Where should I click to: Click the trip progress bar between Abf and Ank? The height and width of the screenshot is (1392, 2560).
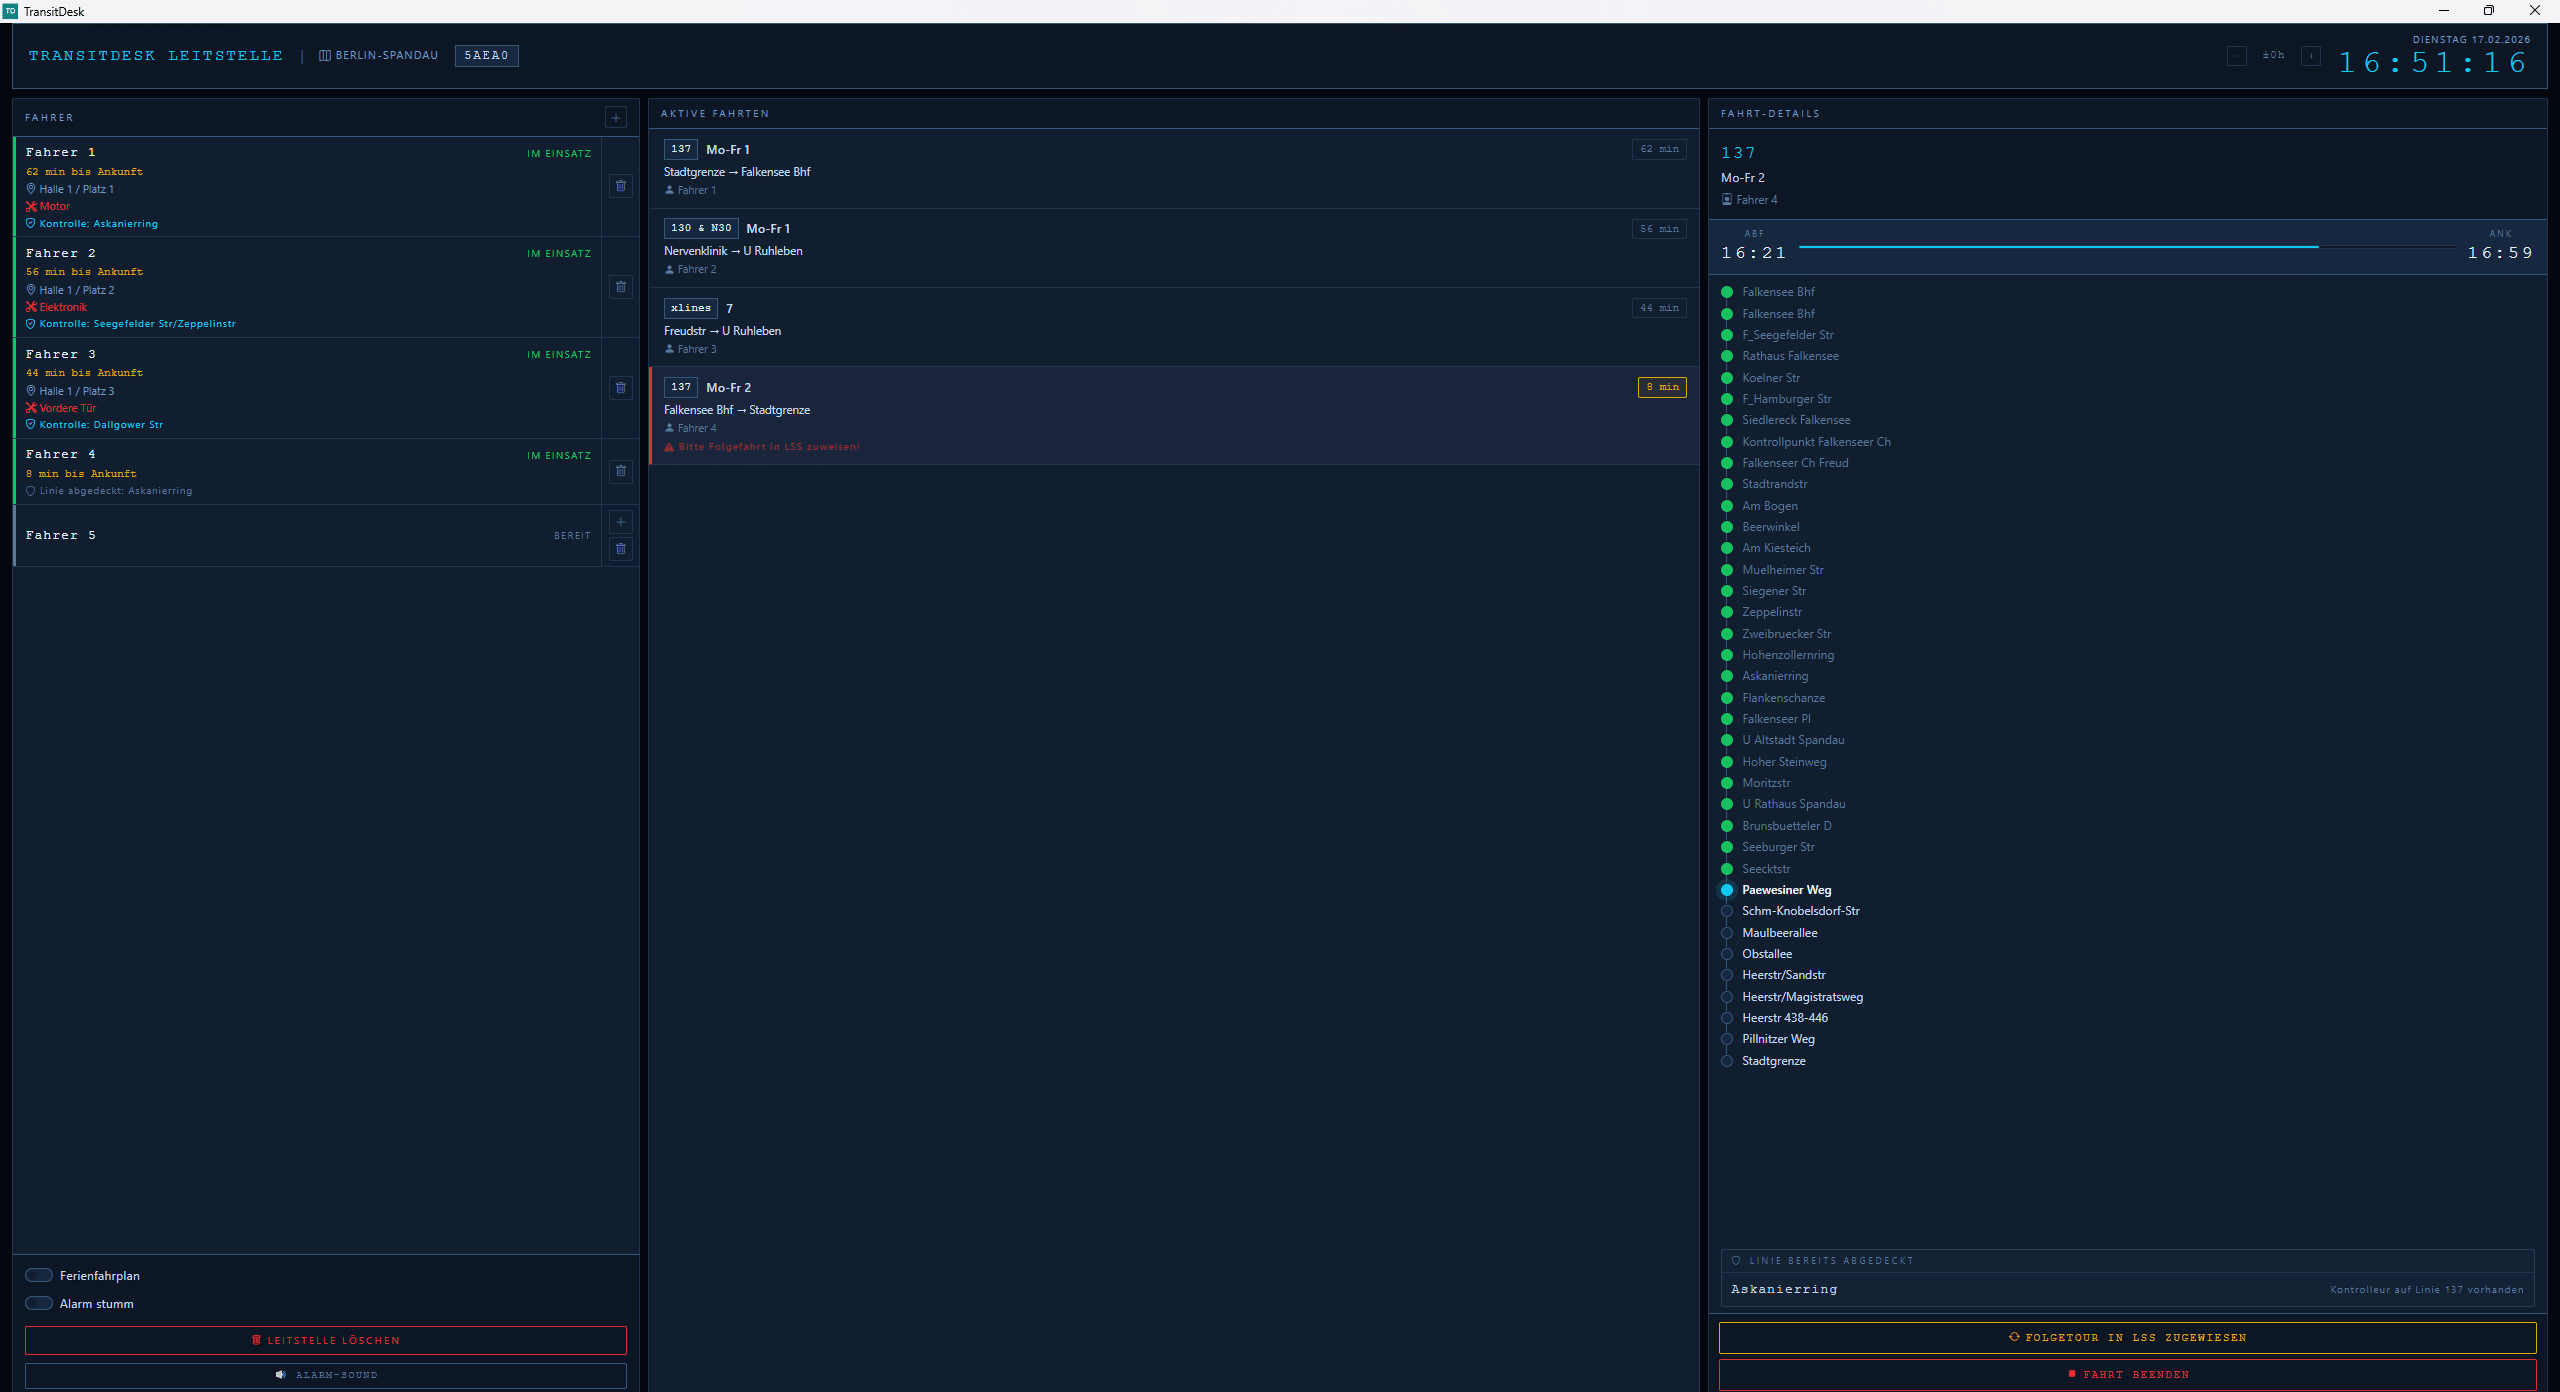2126,247
